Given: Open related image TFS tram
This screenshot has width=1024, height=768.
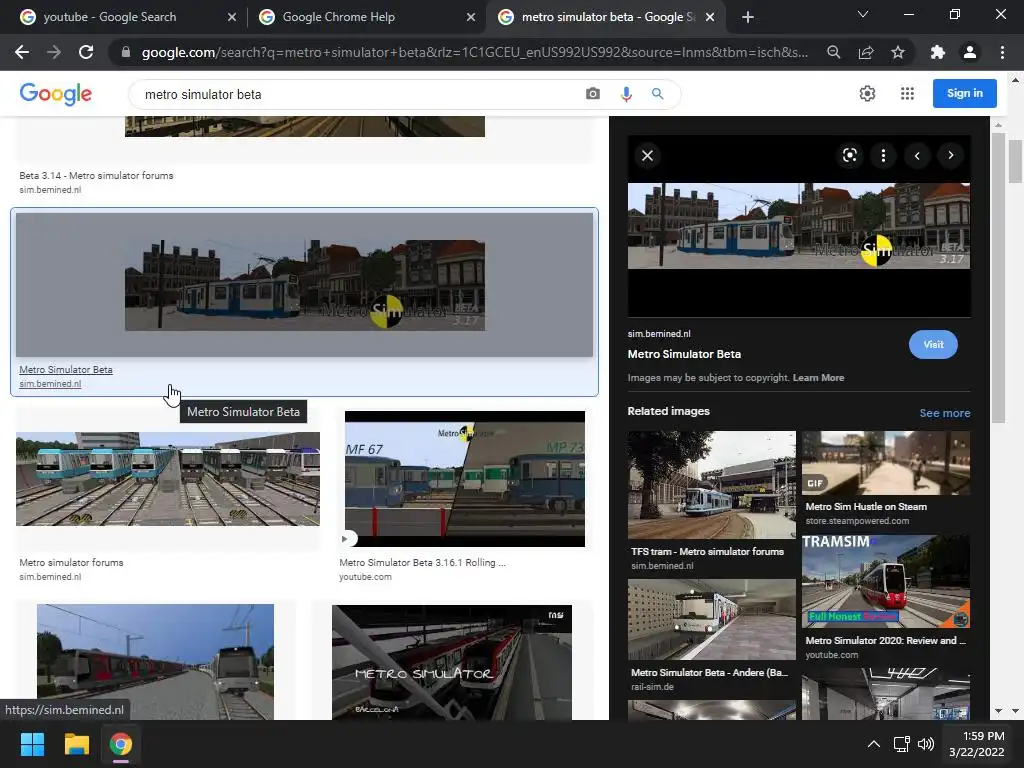Looking at the screenshot, I should click(712, 485).
